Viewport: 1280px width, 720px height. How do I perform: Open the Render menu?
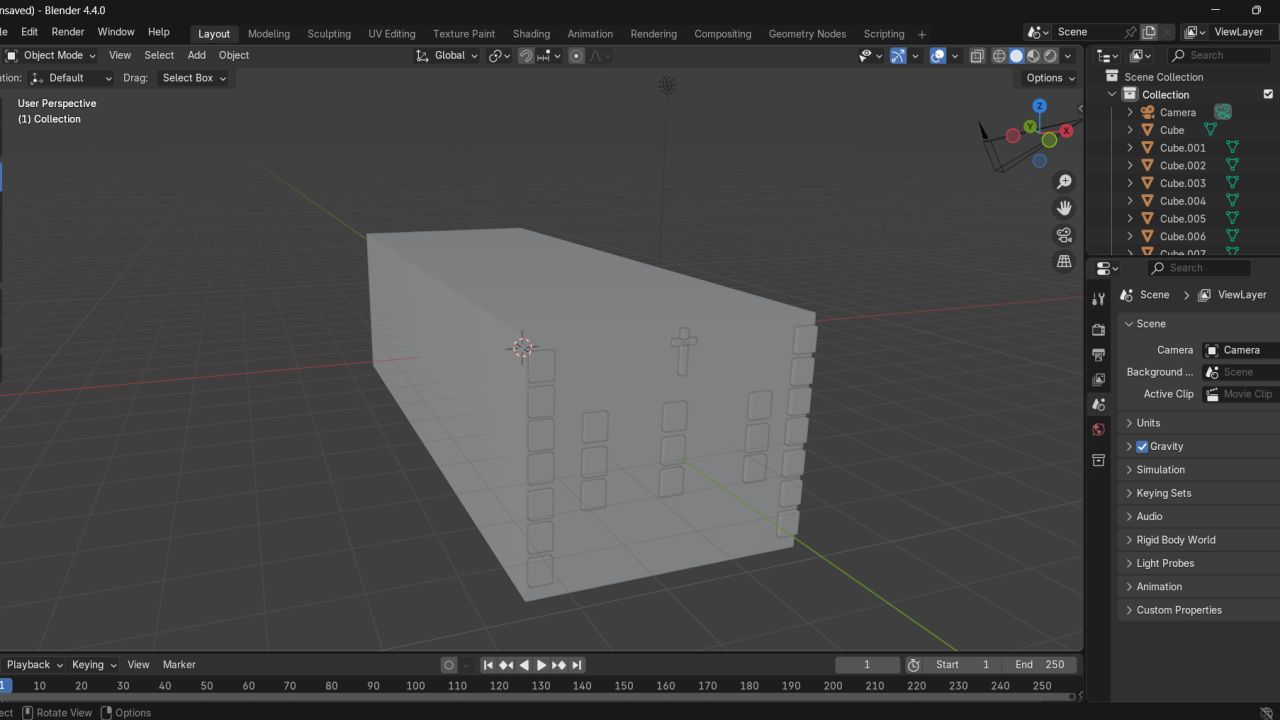click(x=68, y=32)
